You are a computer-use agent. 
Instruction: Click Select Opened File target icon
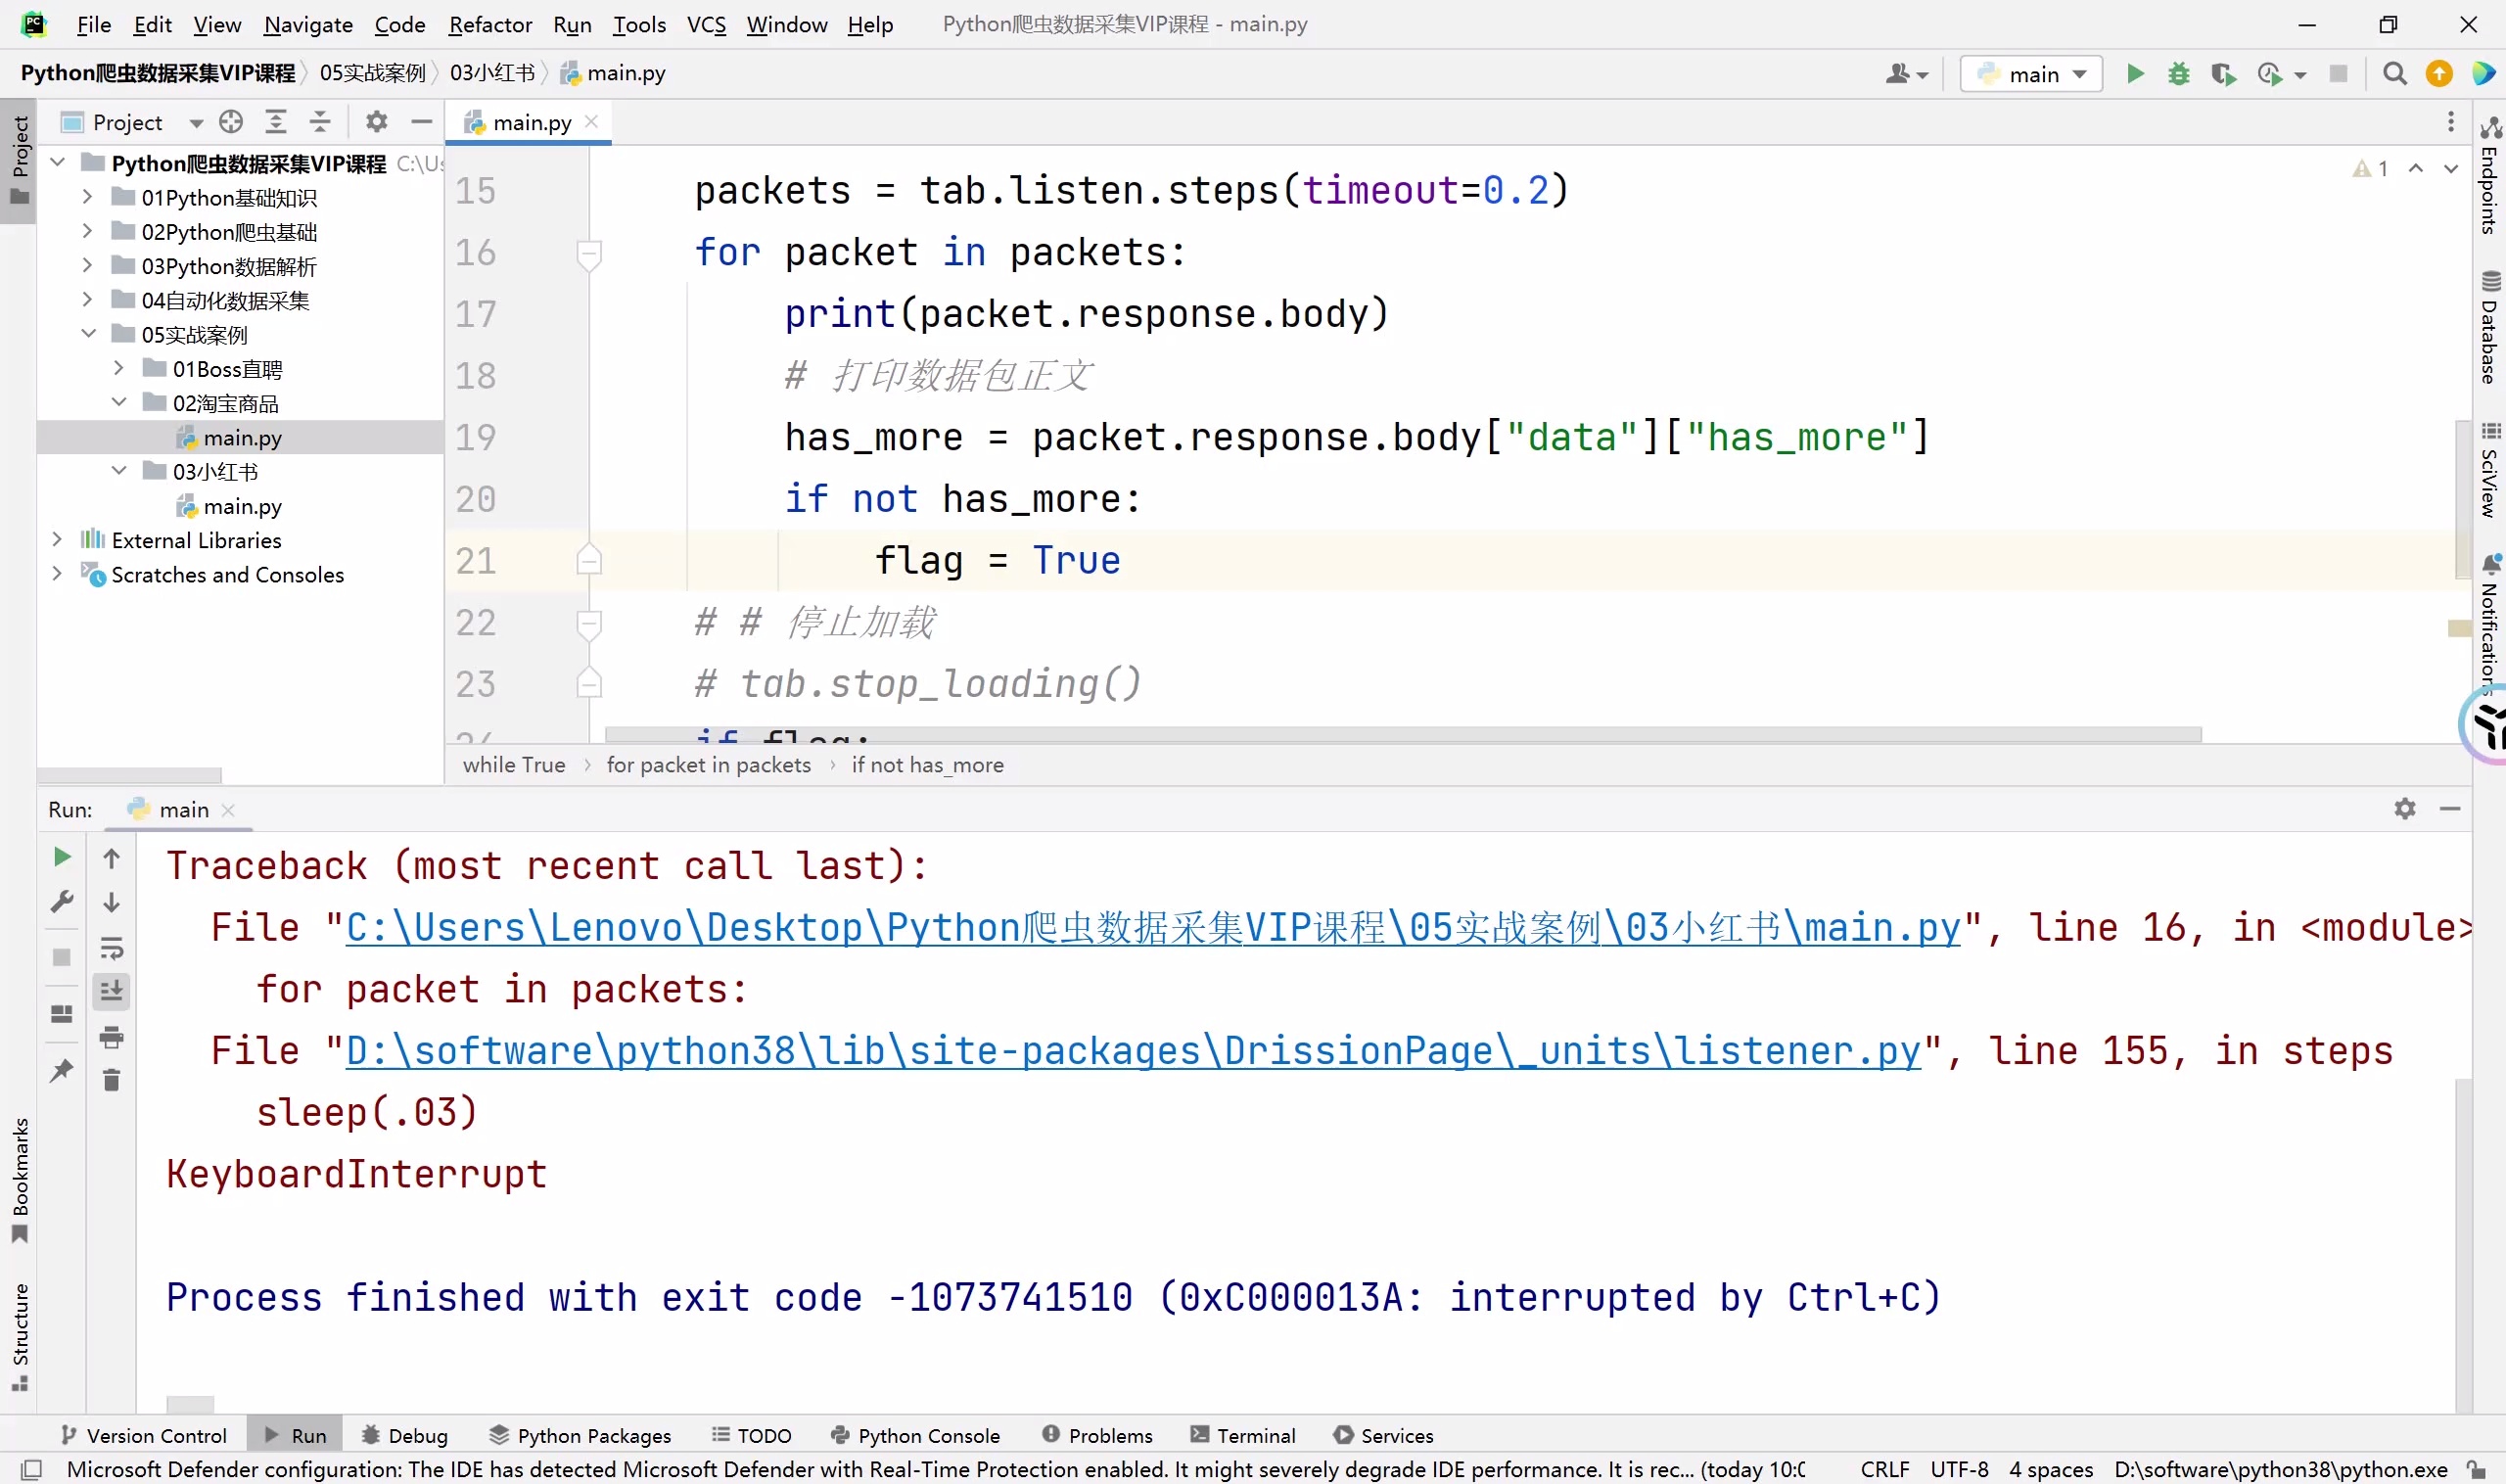[231, 122]
